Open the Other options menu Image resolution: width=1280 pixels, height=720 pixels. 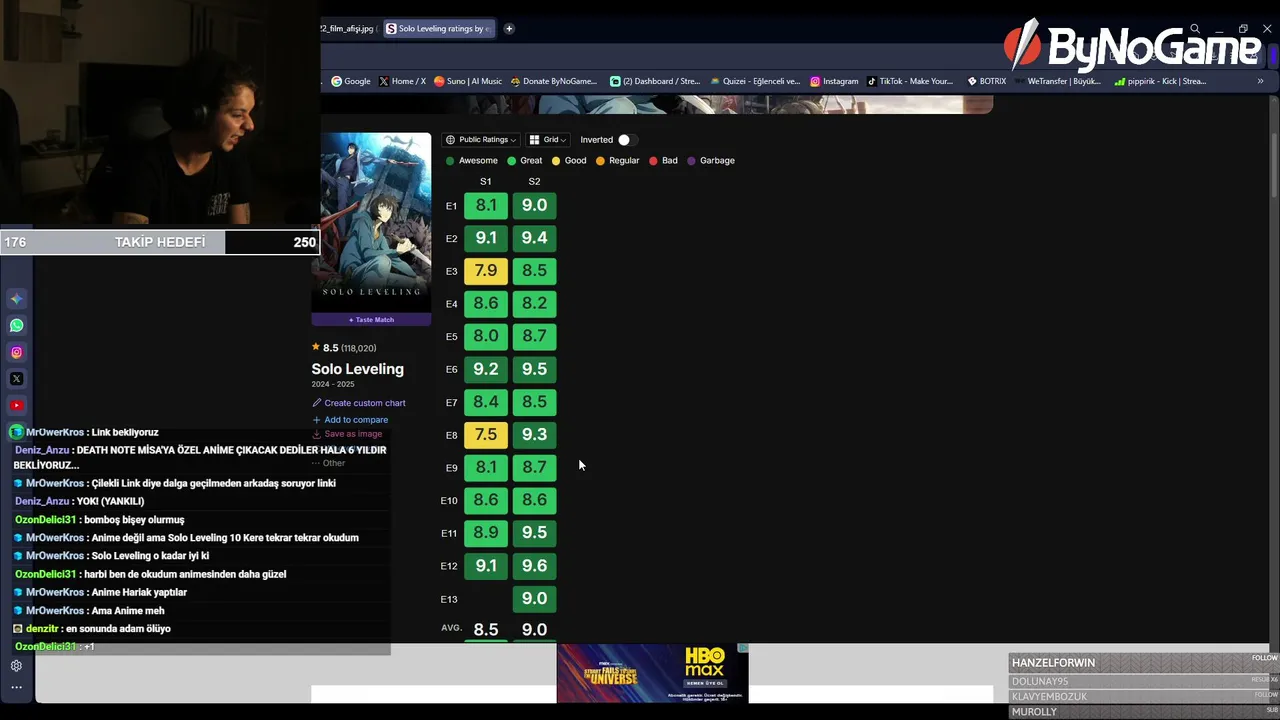(328, 463)
